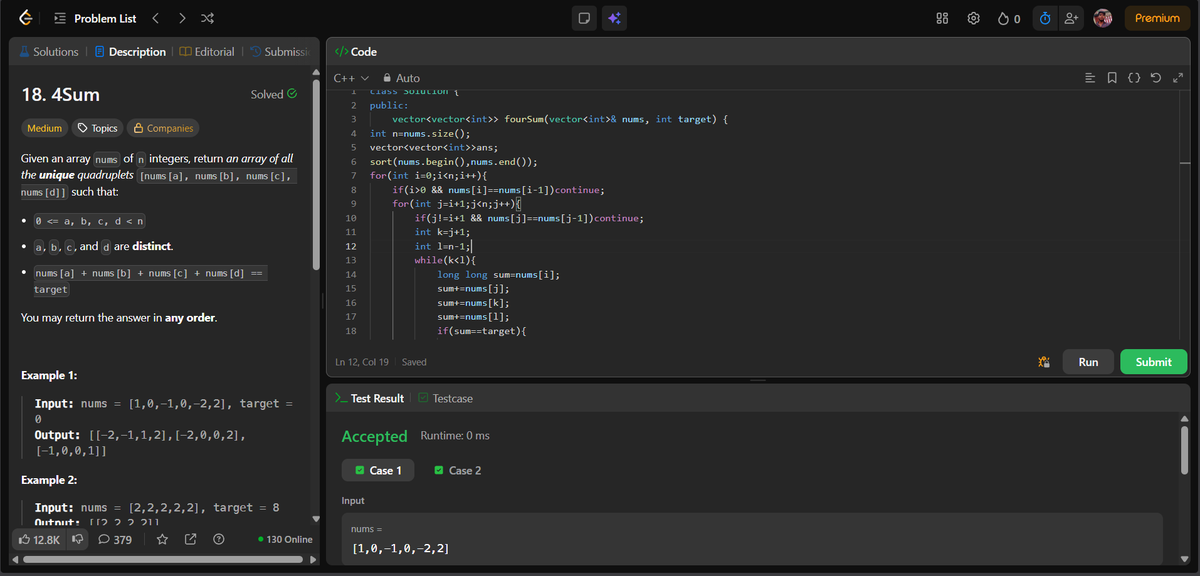Pick a random problem shuffle icon

point(207,18)
